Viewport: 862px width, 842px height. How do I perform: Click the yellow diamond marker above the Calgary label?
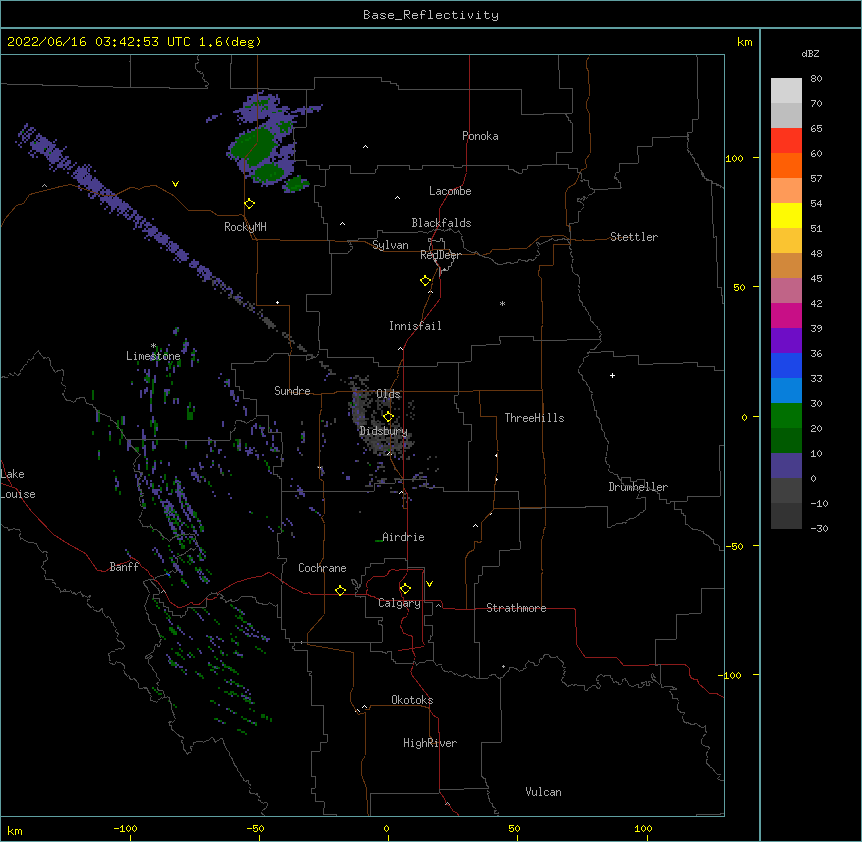(x=405, y=589)
